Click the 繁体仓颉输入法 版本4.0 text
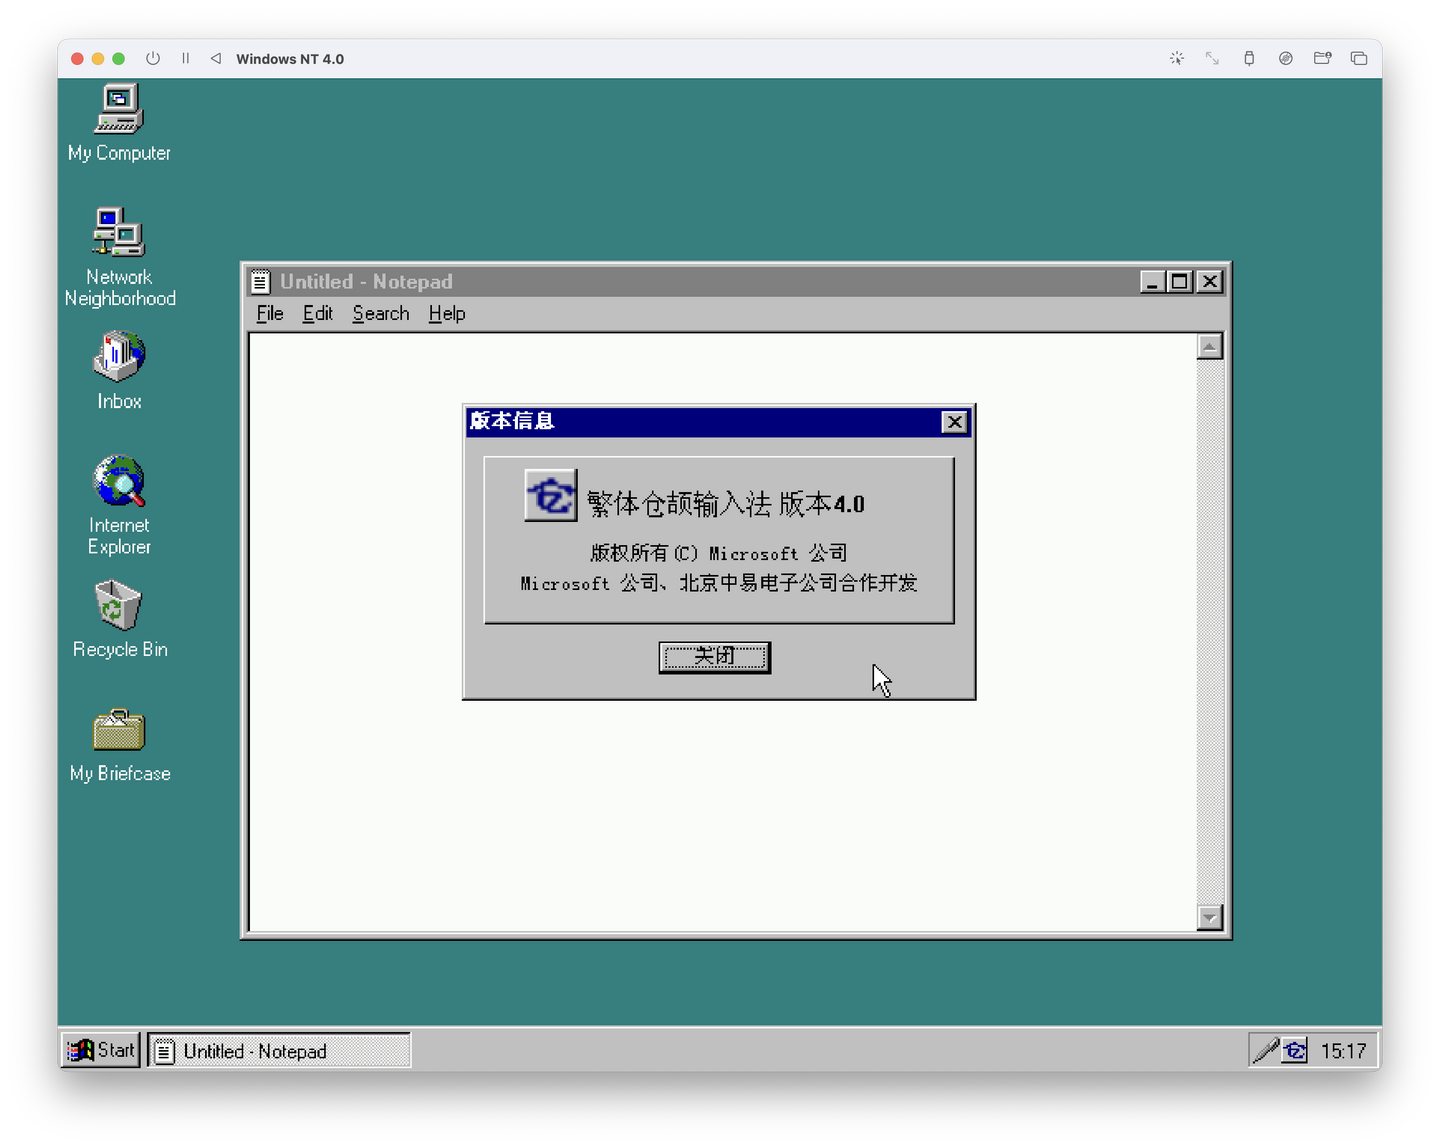The height and width of the screenshot is (1148, 1440). [x=726, y=503]
